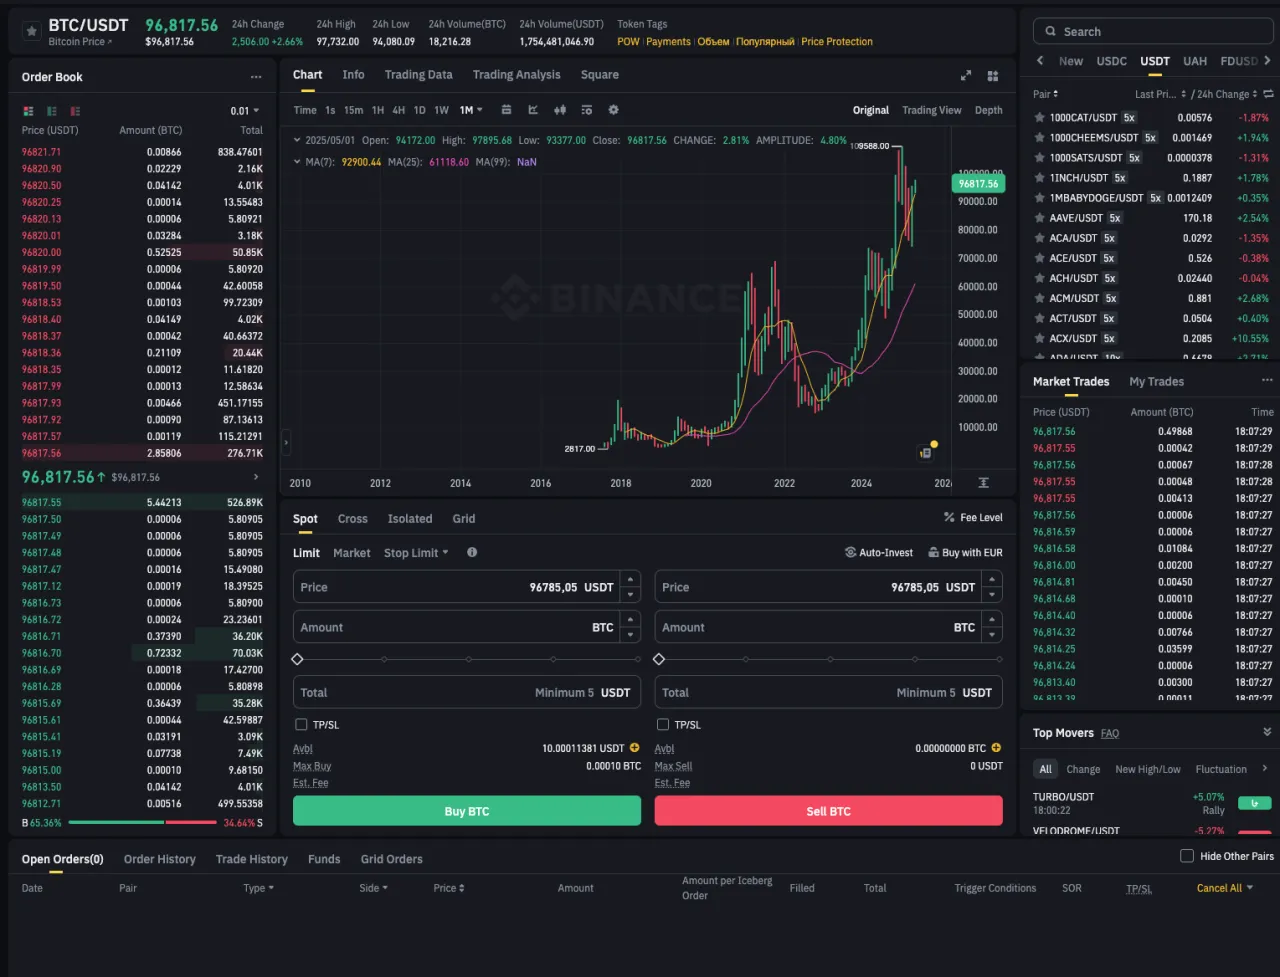The width and height of the screenshot is (1280, 977).
Task: Open Buy with EUR link
Action: tap(965, 553)
